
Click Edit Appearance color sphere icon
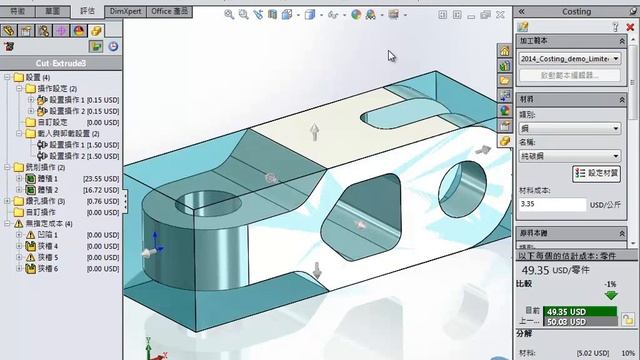[x=356, y=15]
